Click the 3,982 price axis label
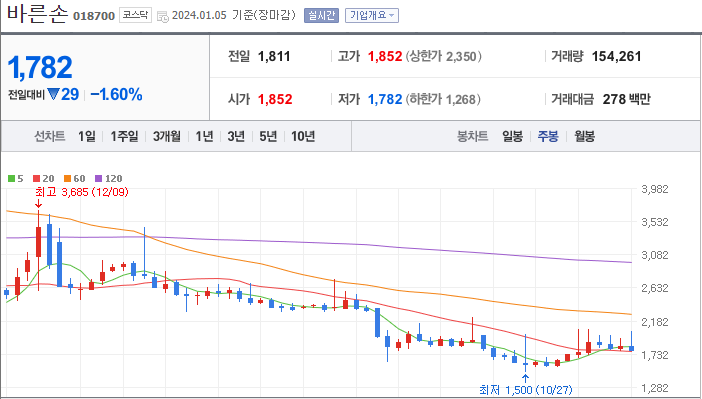 click(655, 189)
